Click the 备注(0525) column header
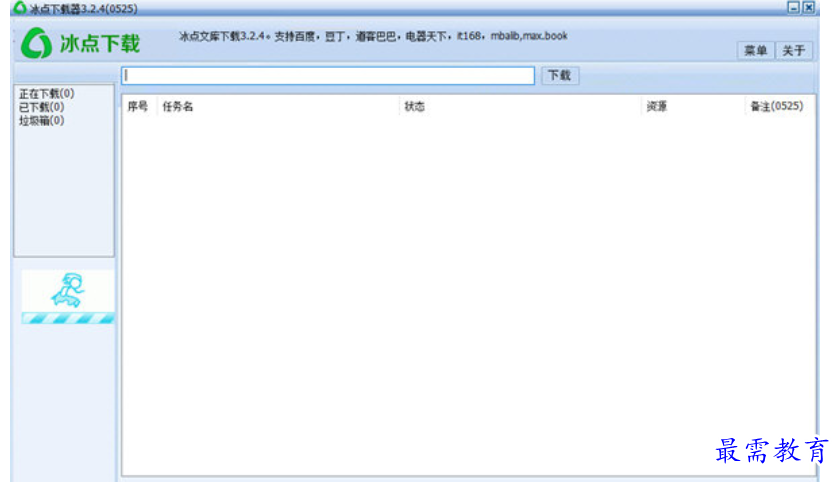The width and height of the screenshot is (837, 482). click(777, 106)
